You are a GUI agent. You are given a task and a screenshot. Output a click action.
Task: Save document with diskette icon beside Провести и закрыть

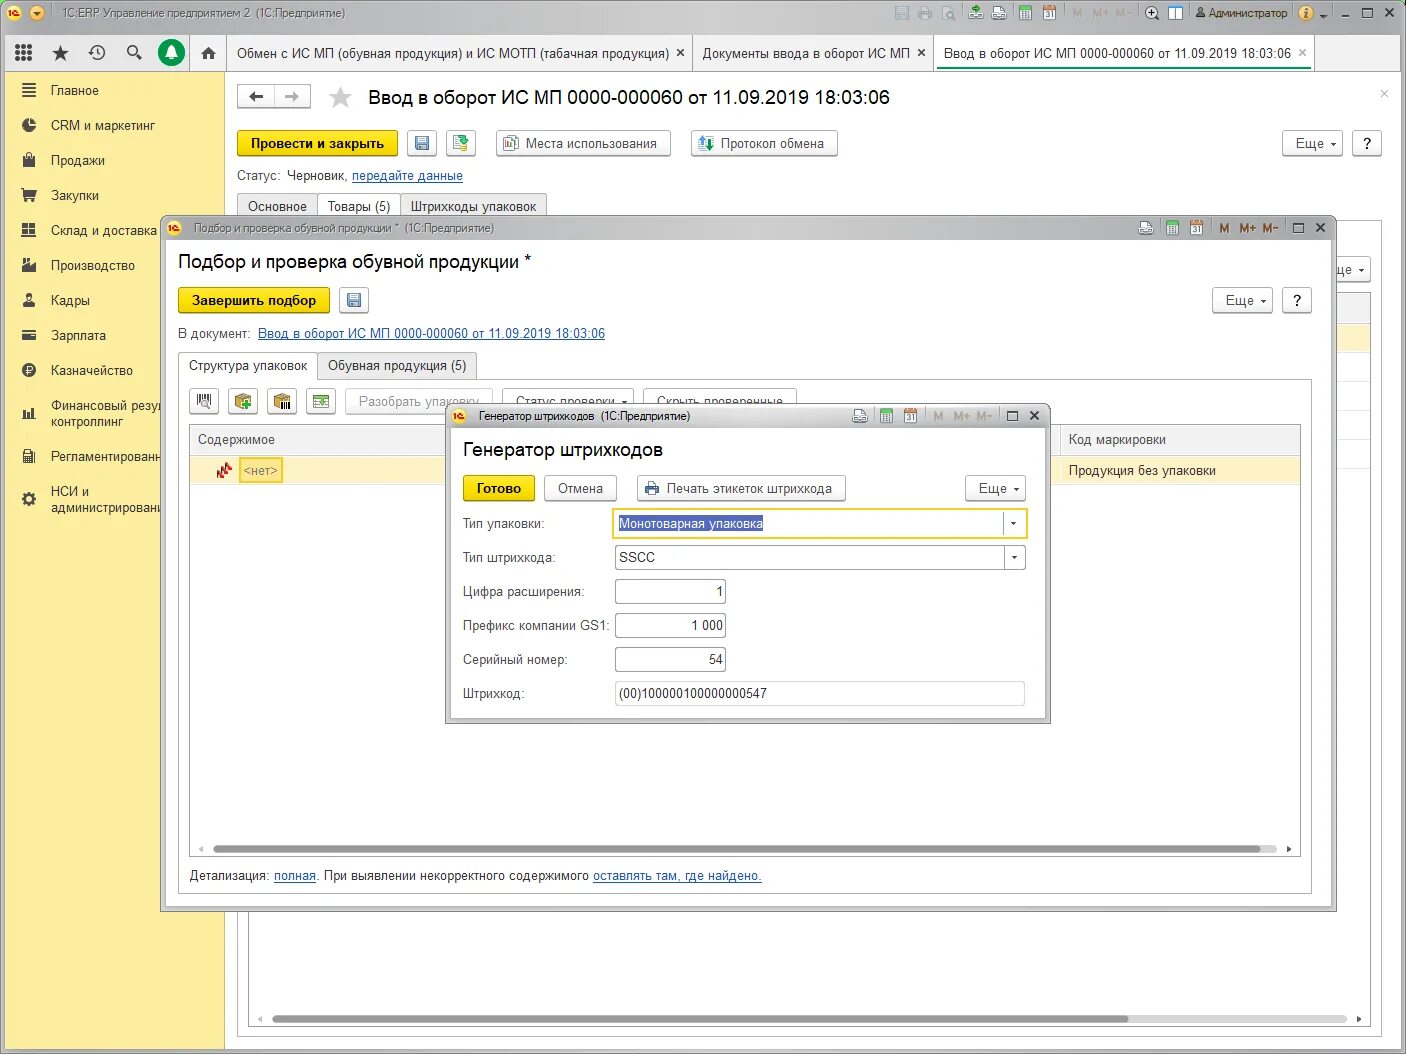[x=422, y=144]
